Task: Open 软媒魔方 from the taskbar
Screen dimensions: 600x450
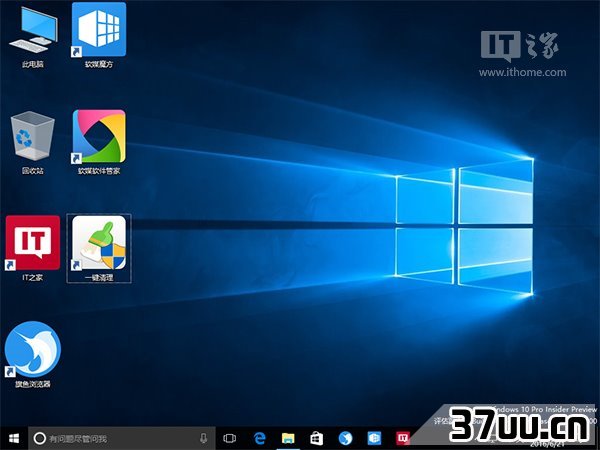Action: 374,438
